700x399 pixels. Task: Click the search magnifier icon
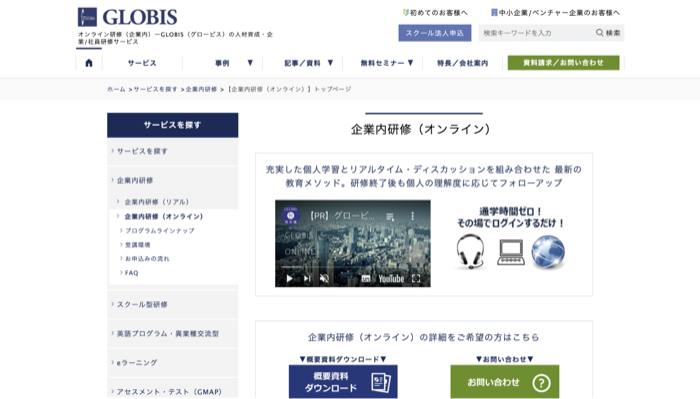click(x=600, y=33)
